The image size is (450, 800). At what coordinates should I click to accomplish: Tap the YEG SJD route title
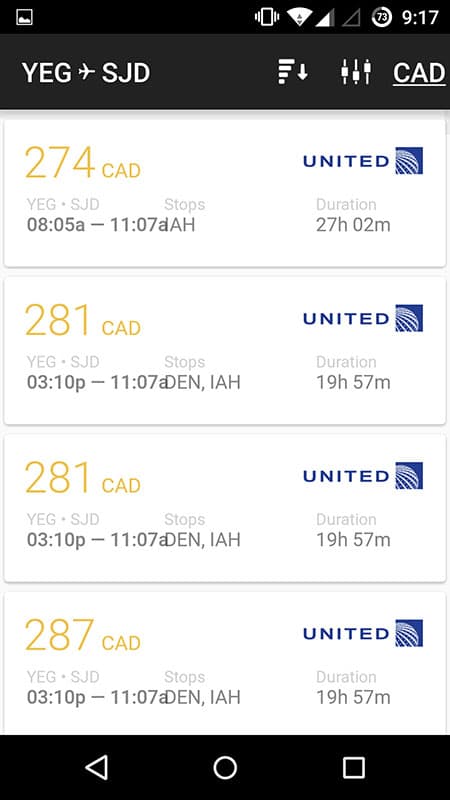point(86,72)
